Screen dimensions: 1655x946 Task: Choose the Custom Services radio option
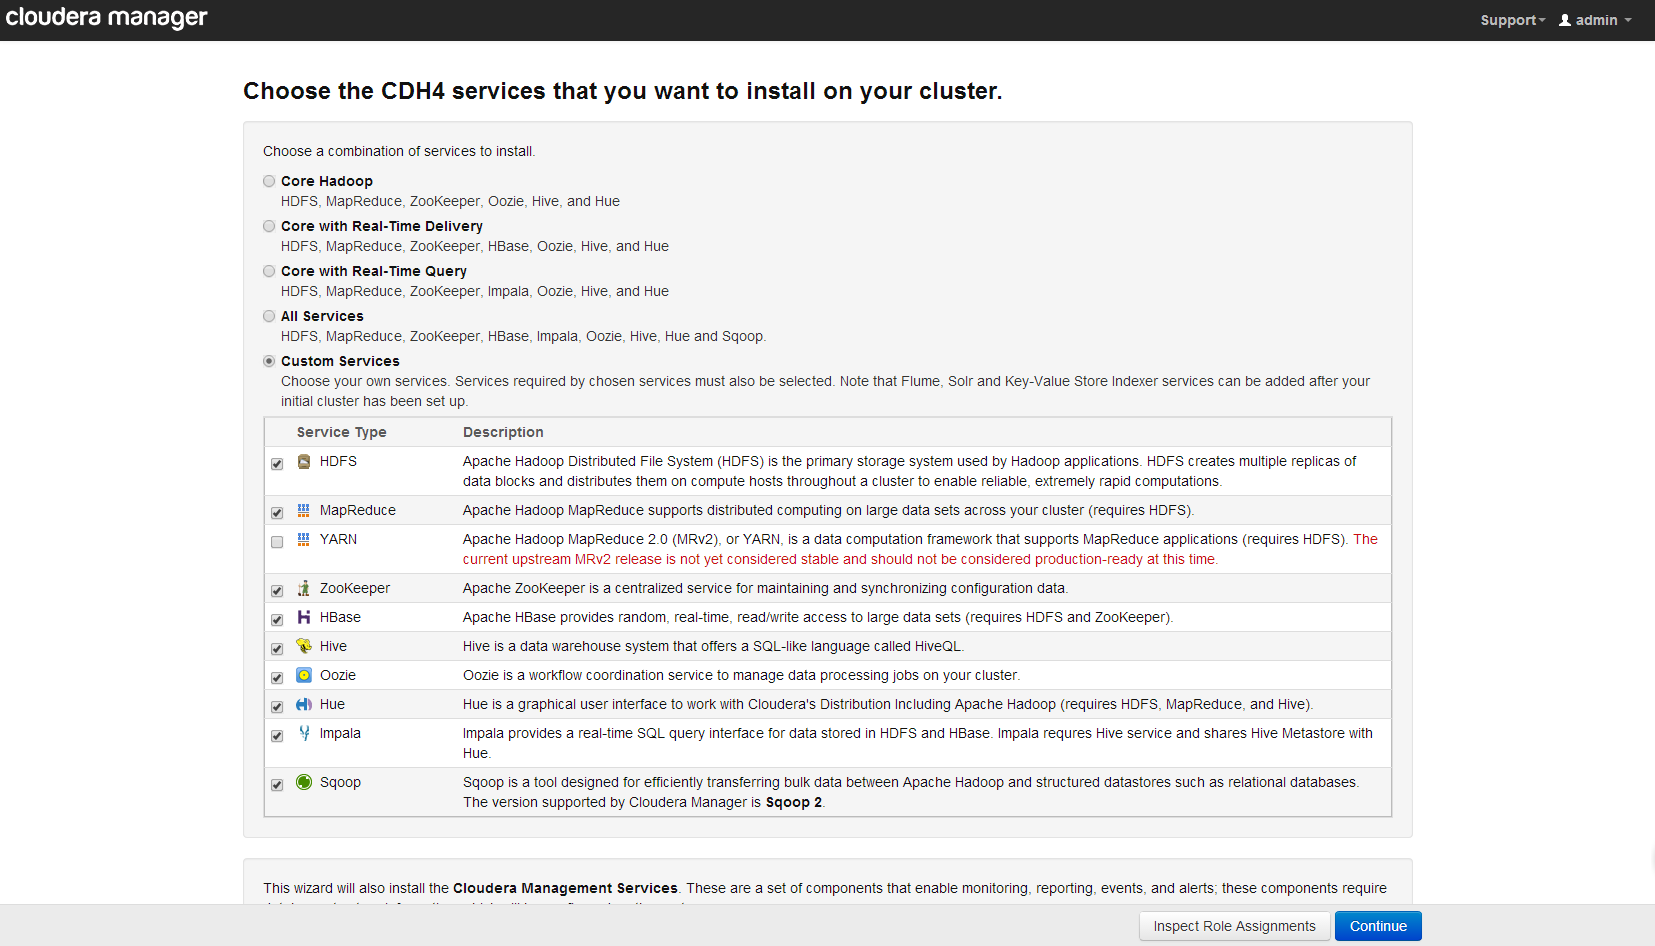269,361
